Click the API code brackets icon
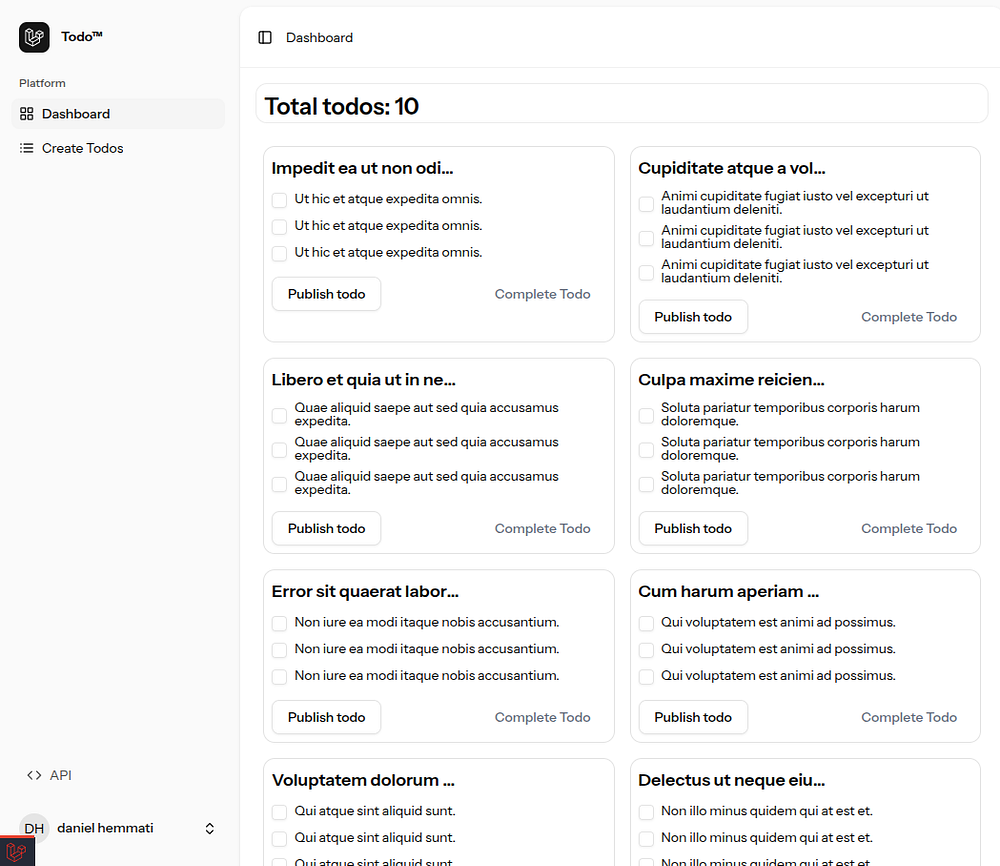1000x866 pixels. click(34, 775)
